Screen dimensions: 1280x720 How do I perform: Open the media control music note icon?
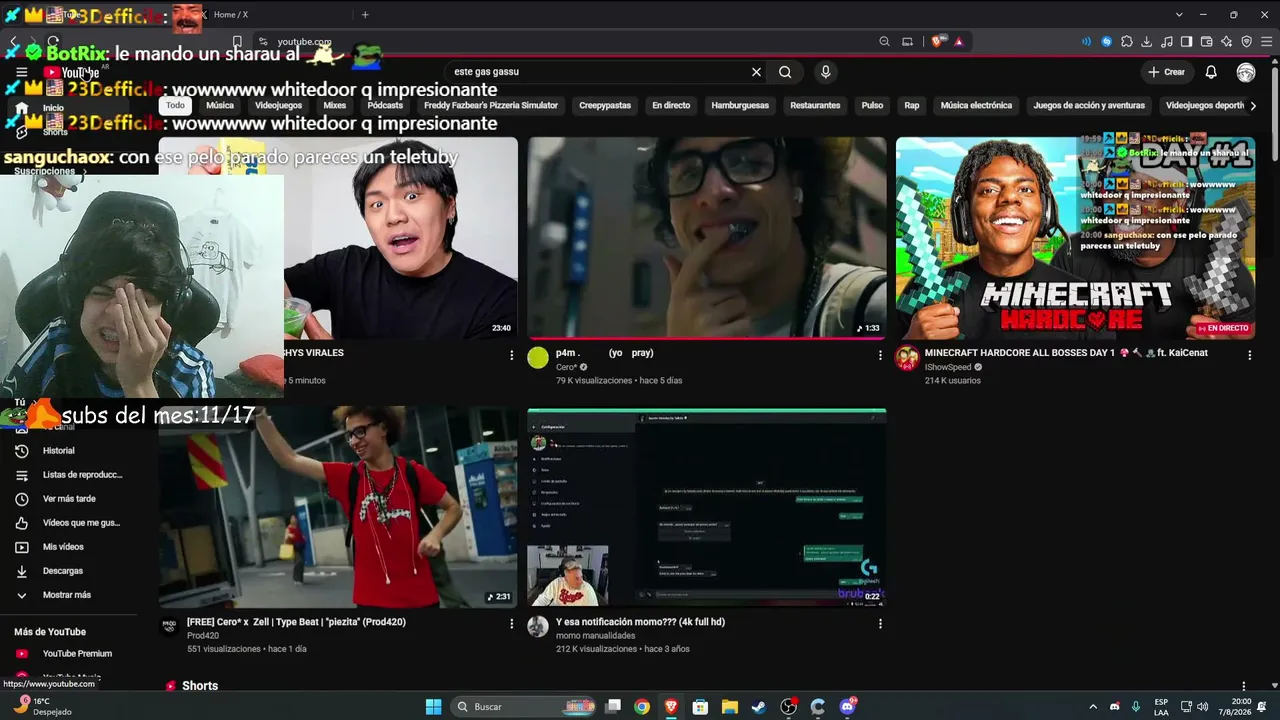[1166, 42]
